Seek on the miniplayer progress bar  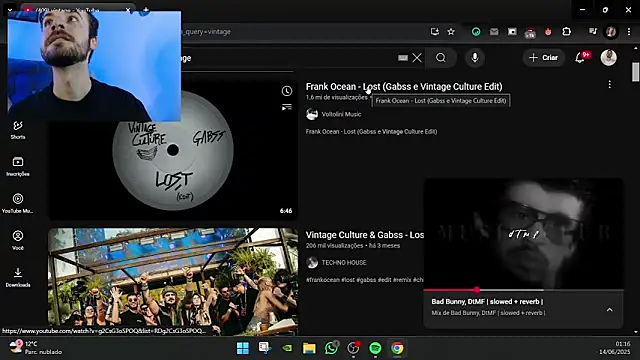click(523, 290)
